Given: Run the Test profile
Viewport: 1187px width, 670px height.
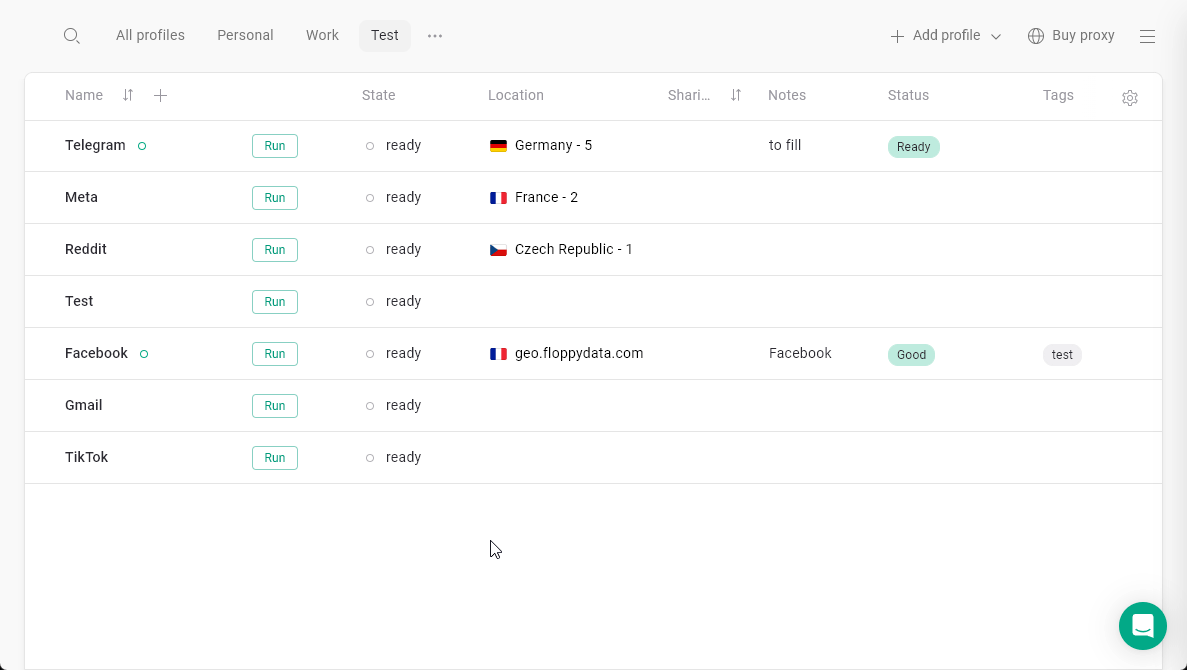Looking at the screenshot, I should pos(275,301).
